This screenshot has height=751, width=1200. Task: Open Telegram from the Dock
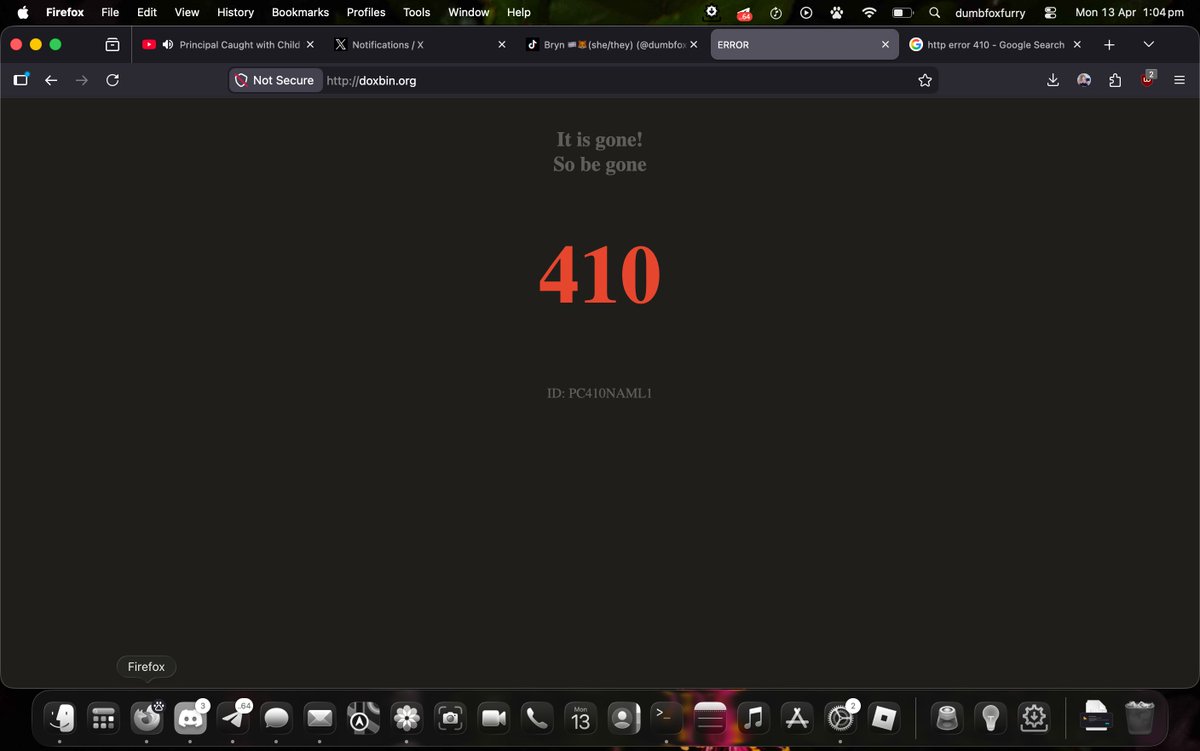coord(233,717)
